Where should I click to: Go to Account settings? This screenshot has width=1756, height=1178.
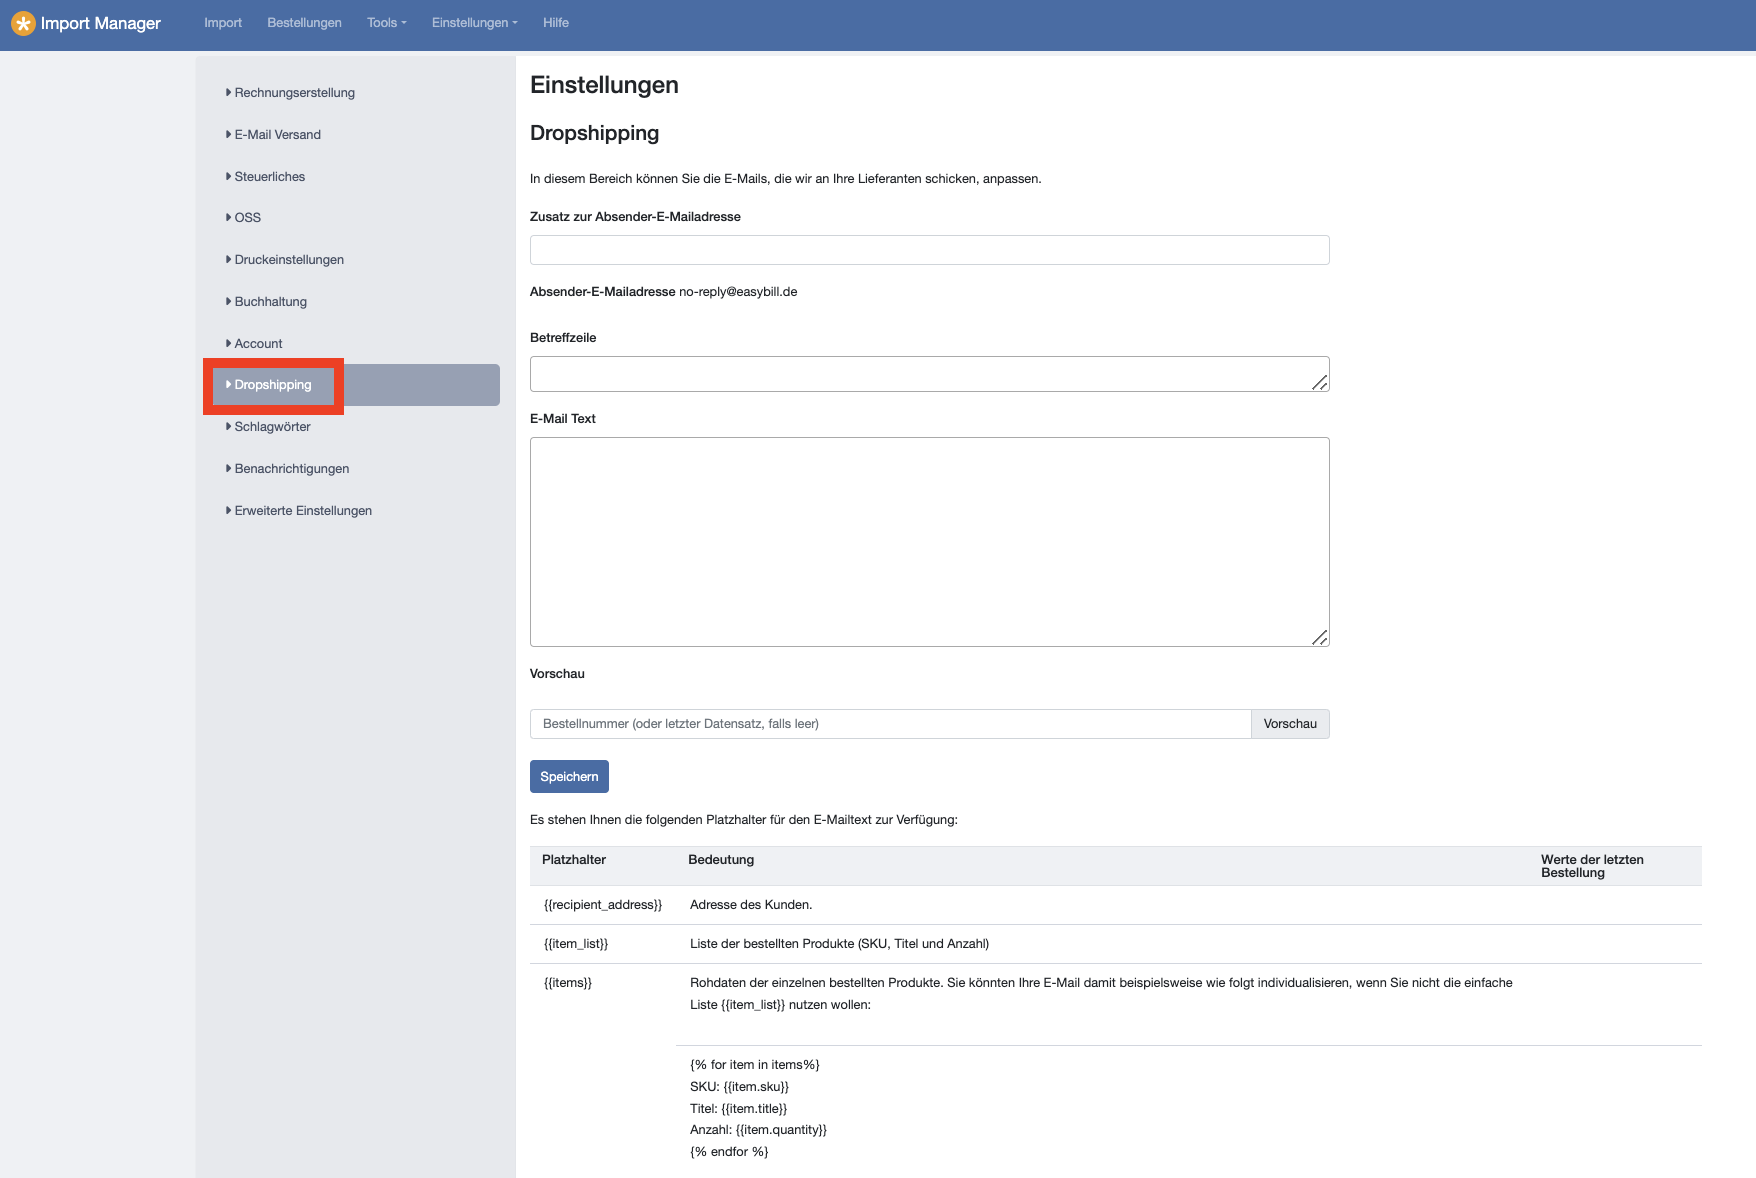pyautogui.click(x=258, y=344)
